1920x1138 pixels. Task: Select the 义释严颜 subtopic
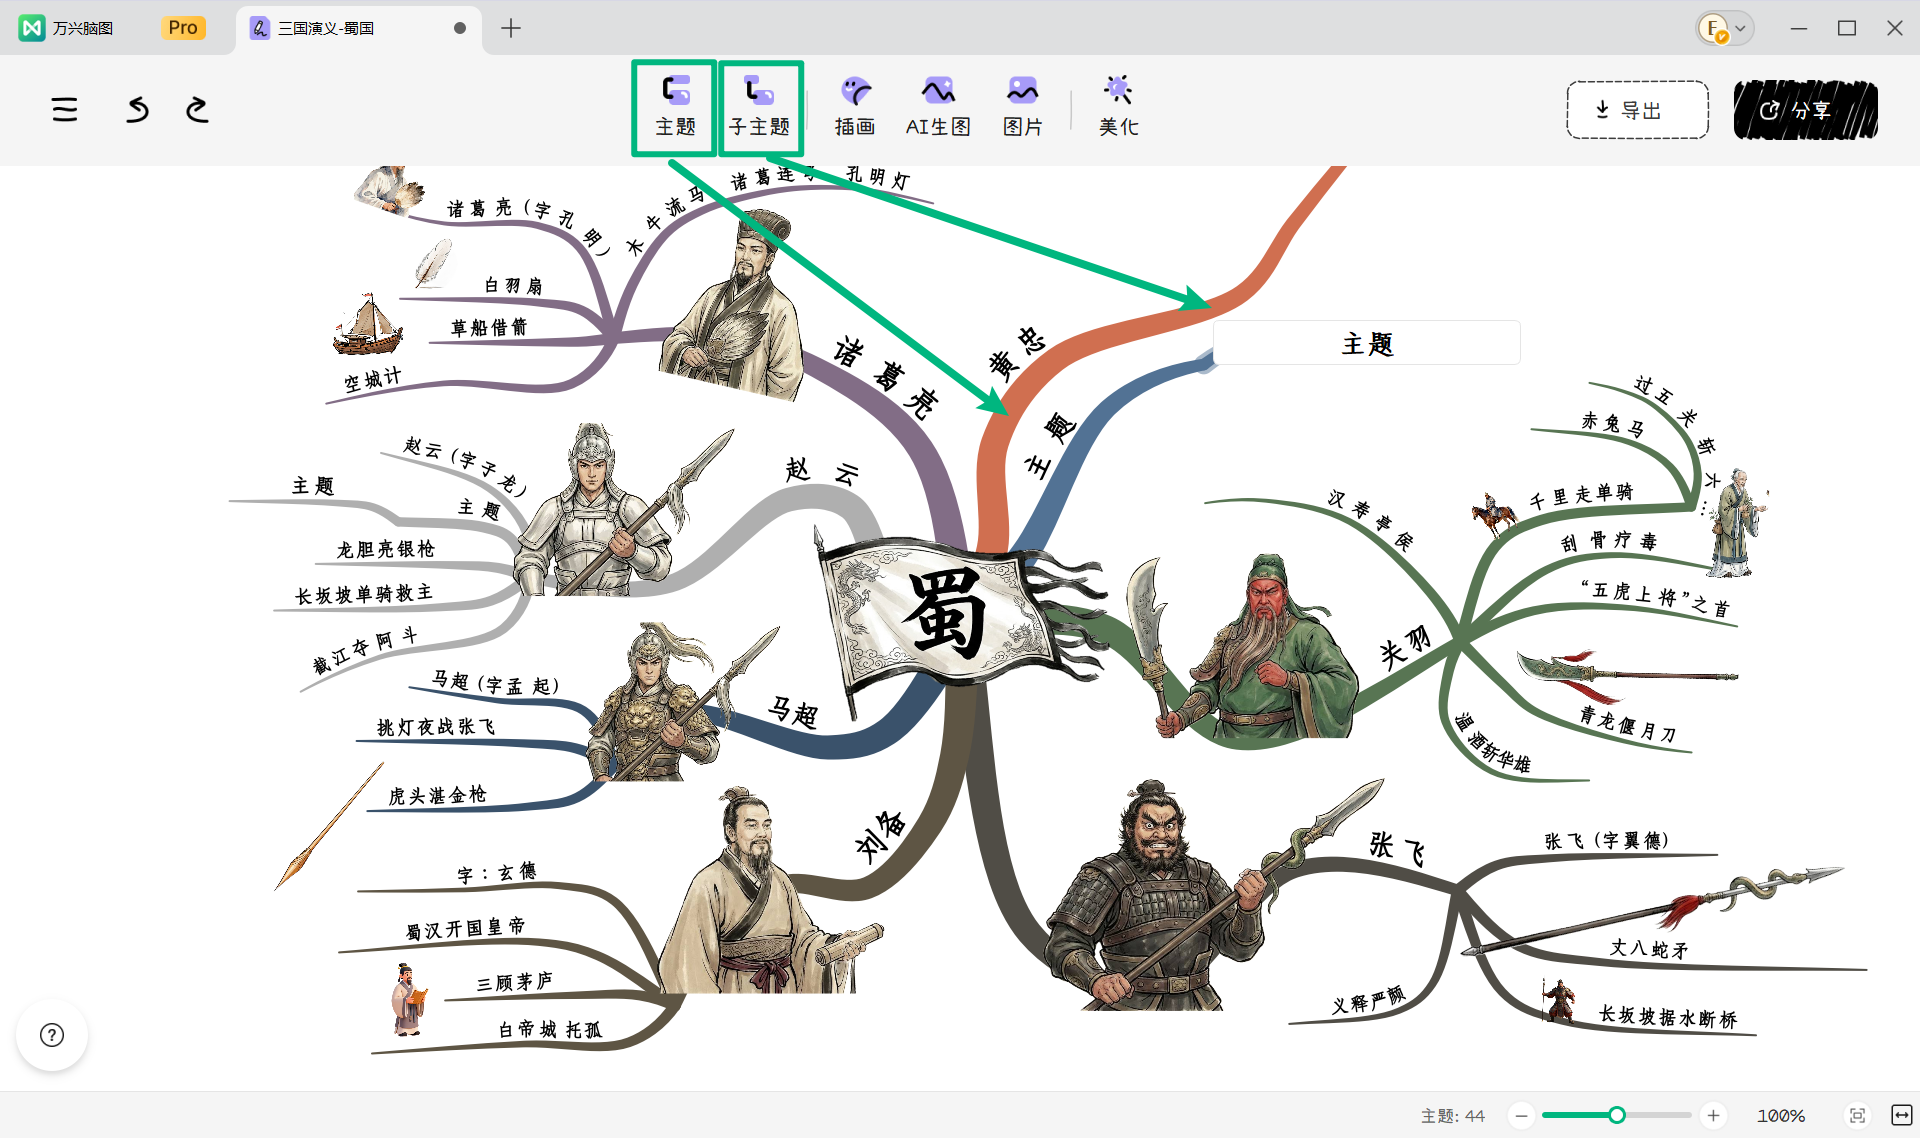pyautogui.click(x=1369, y=999)
